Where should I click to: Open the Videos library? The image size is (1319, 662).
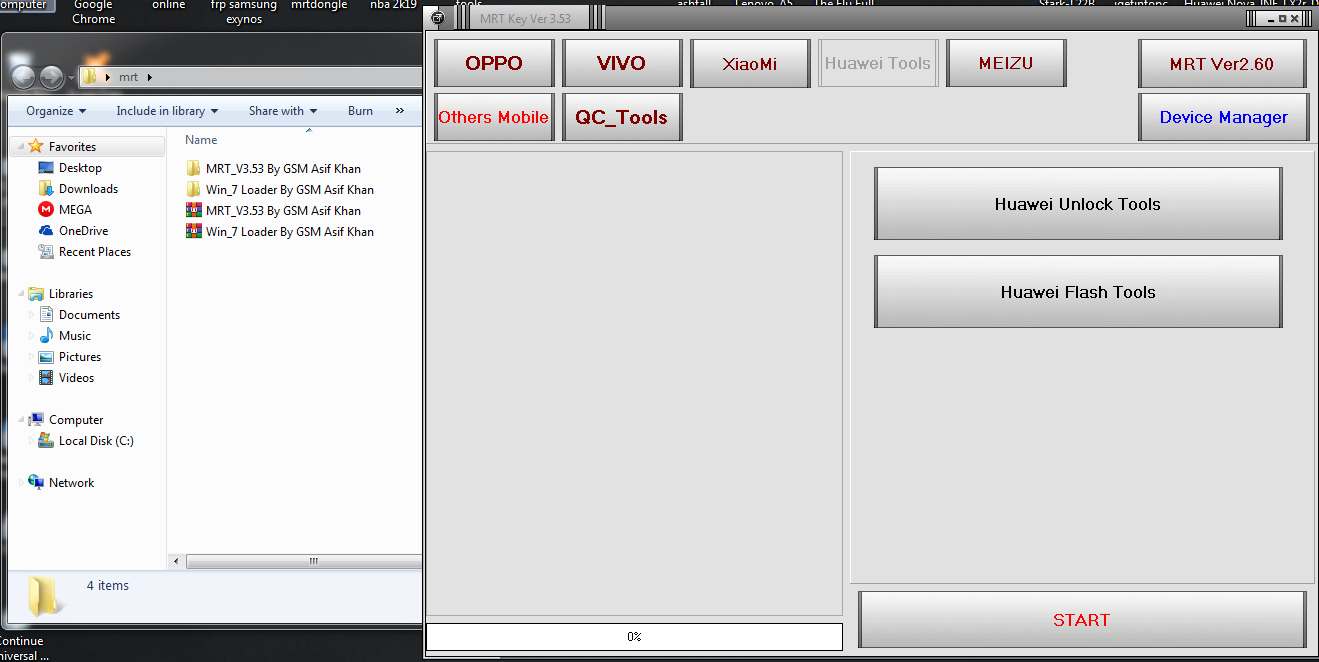pos(76,378)
